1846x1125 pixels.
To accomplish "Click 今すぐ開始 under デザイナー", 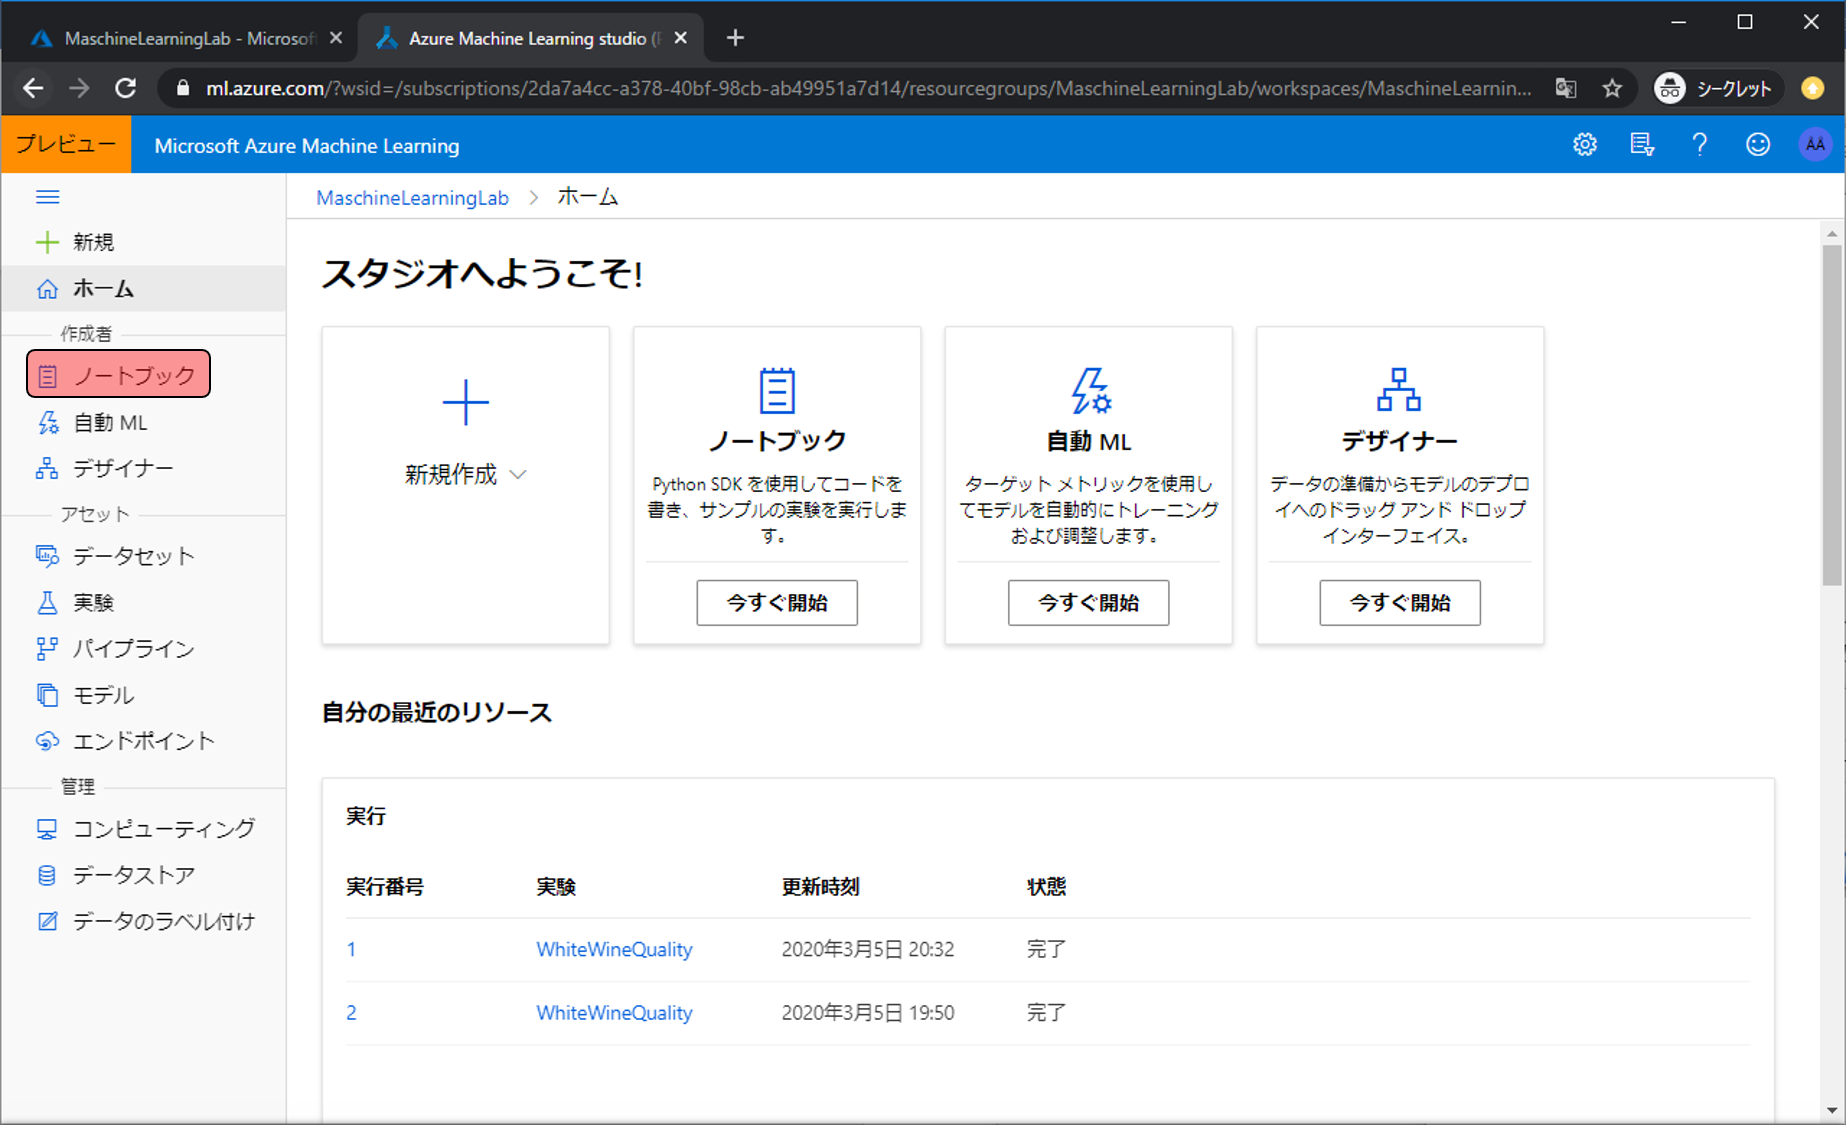I will [x=1399, y=603].
